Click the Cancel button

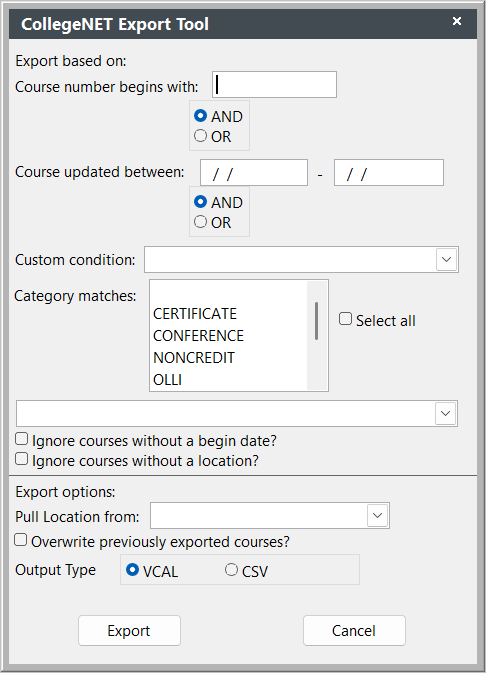pyautogui.click(x=354, y=631)
